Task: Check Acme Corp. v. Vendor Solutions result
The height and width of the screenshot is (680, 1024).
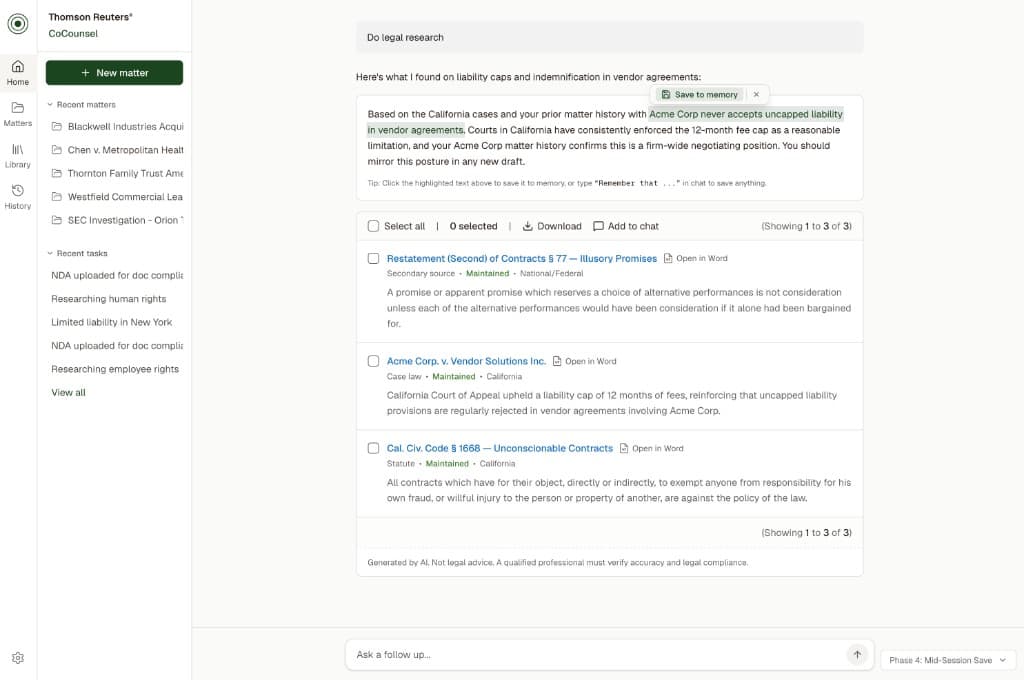Action: point(374,361)
